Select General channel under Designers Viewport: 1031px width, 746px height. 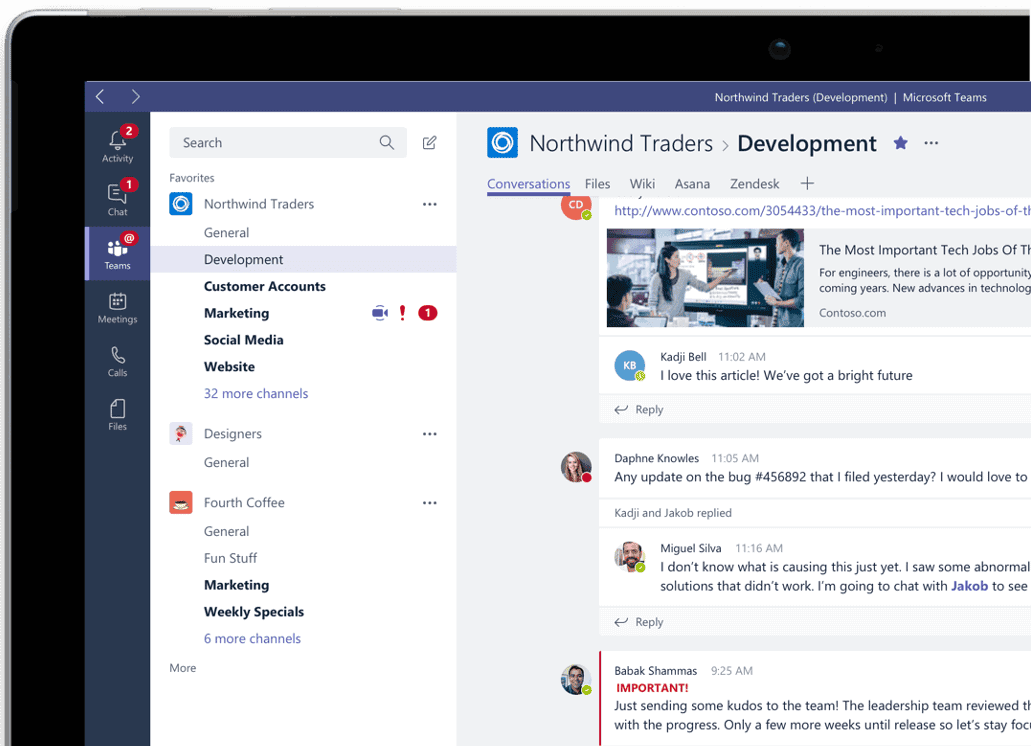227,463
